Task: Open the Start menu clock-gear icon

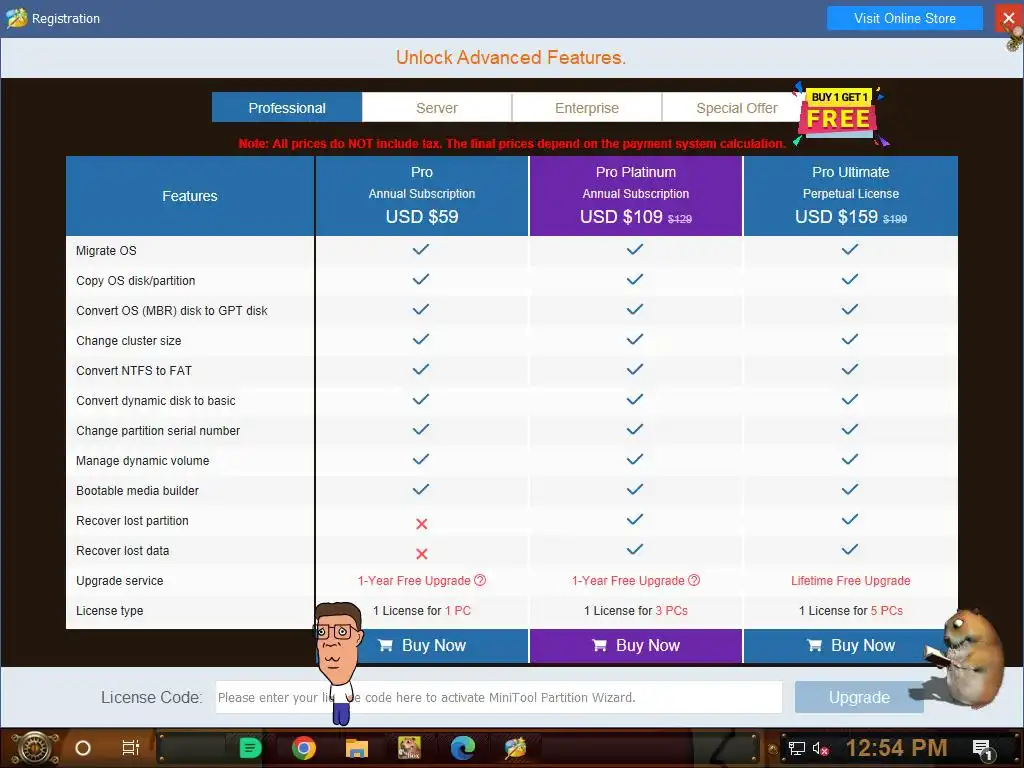Action: 33,748
